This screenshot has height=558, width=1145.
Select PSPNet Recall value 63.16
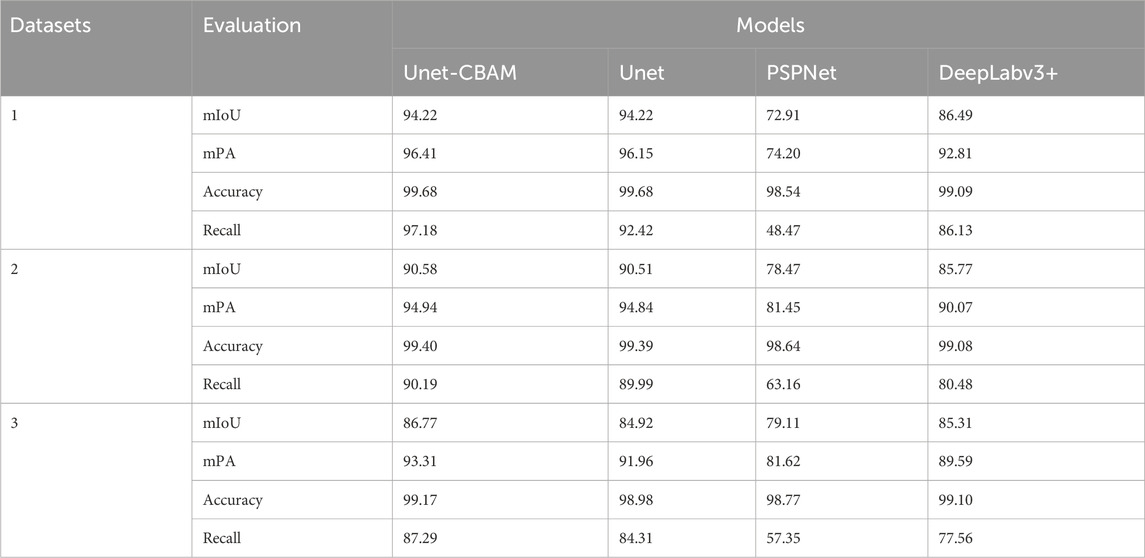[784, 384]
